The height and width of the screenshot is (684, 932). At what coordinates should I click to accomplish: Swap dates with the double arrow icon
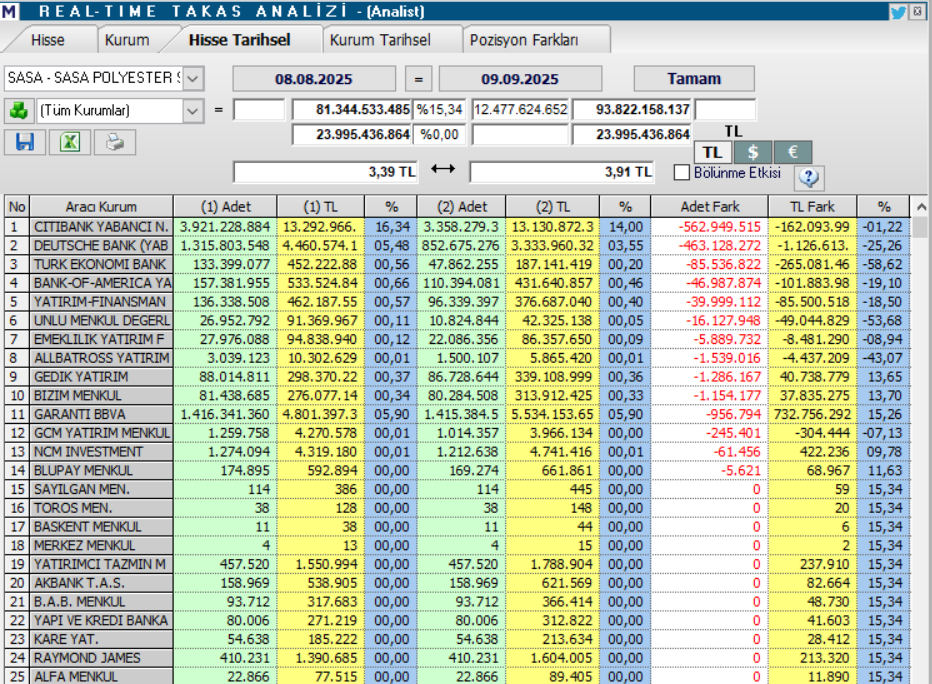click(443, 169)
